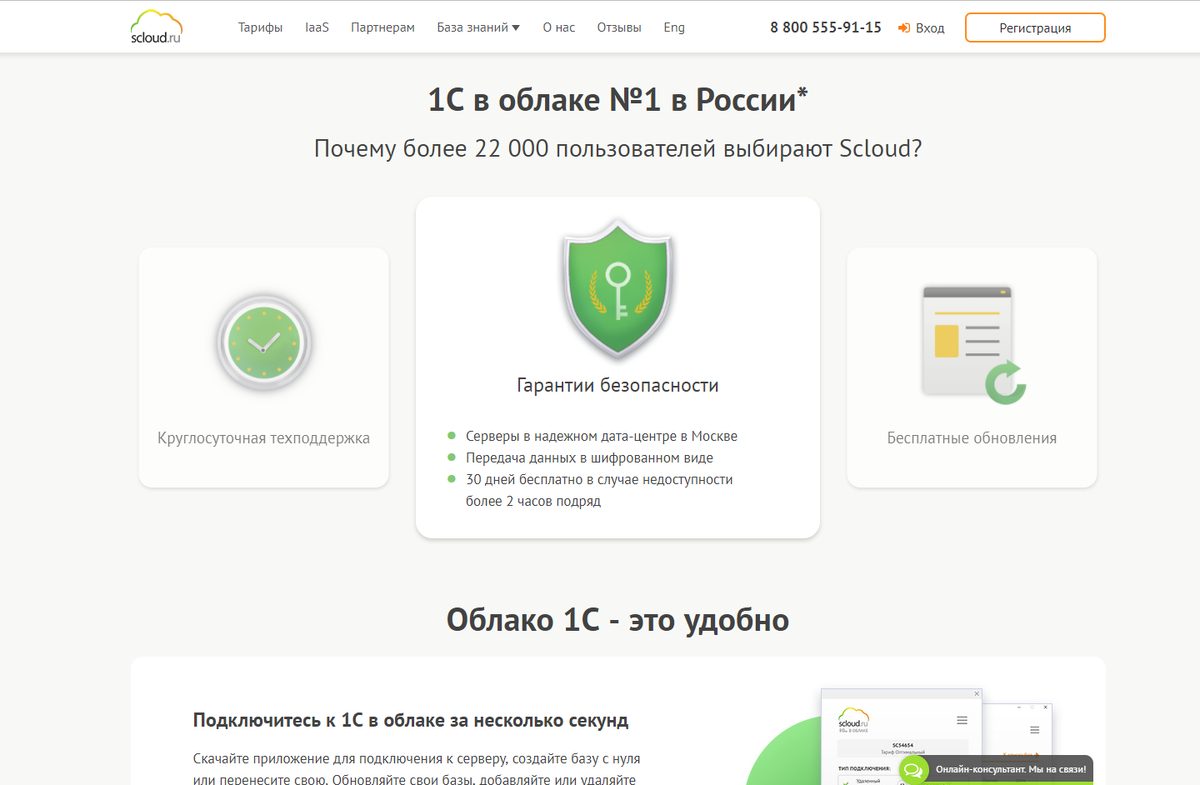Open the О нас page
Image resolution: width=1200 pixels, height=785 pixels.
pos(559,27)
